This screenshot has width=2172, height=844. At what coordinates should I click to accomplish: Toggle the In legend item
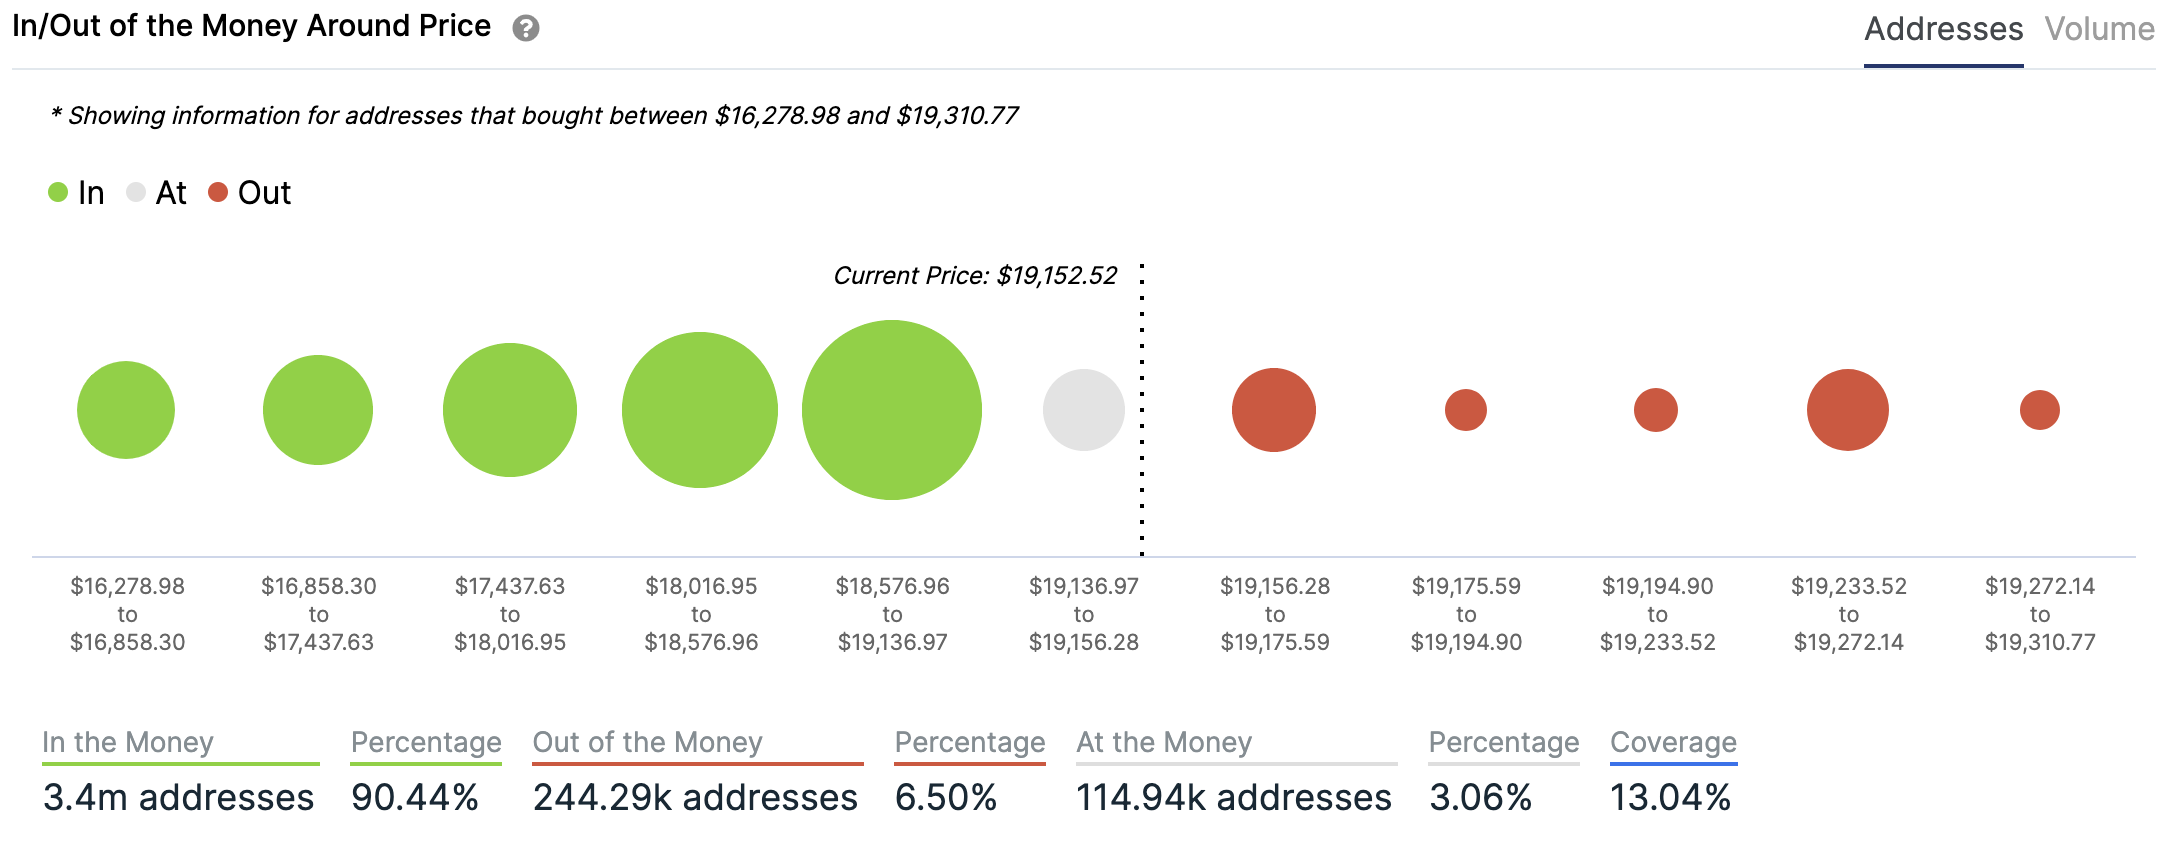77,192
